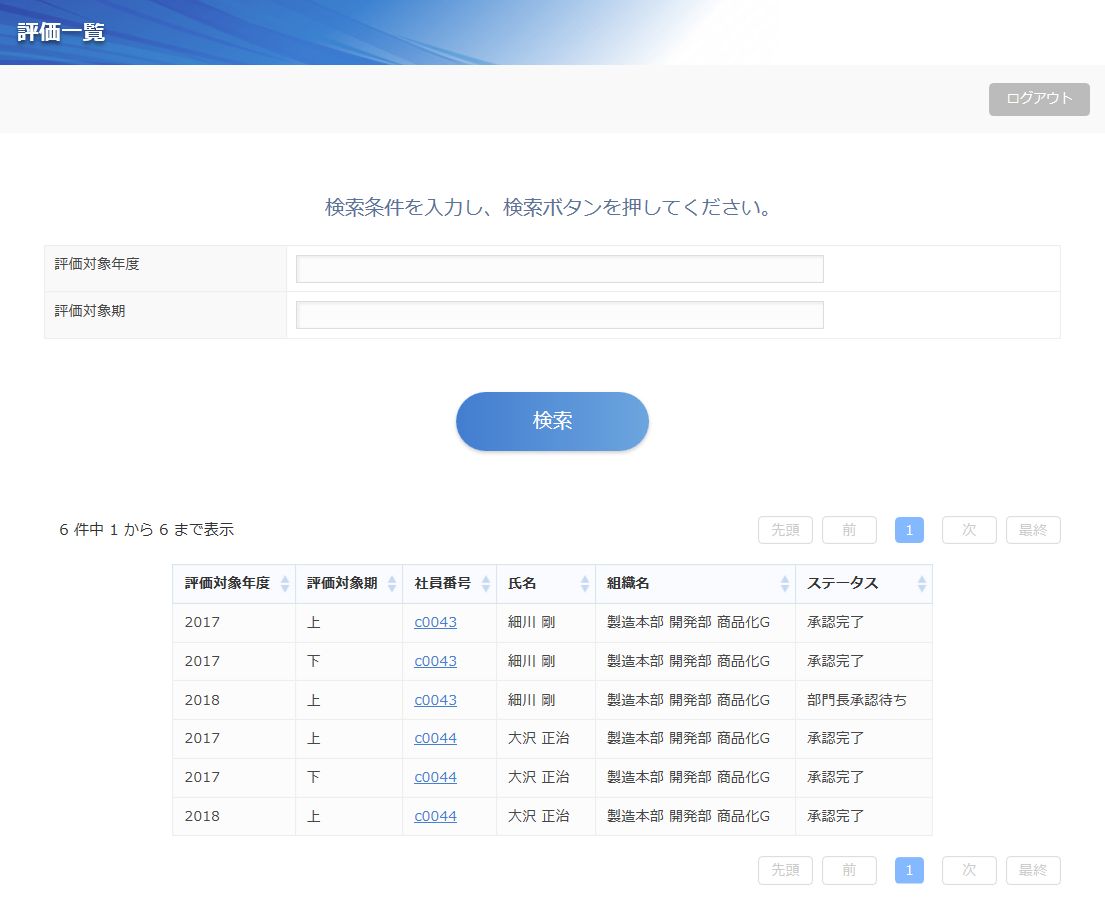Click sort icon in 評価対象期 header

392,584
